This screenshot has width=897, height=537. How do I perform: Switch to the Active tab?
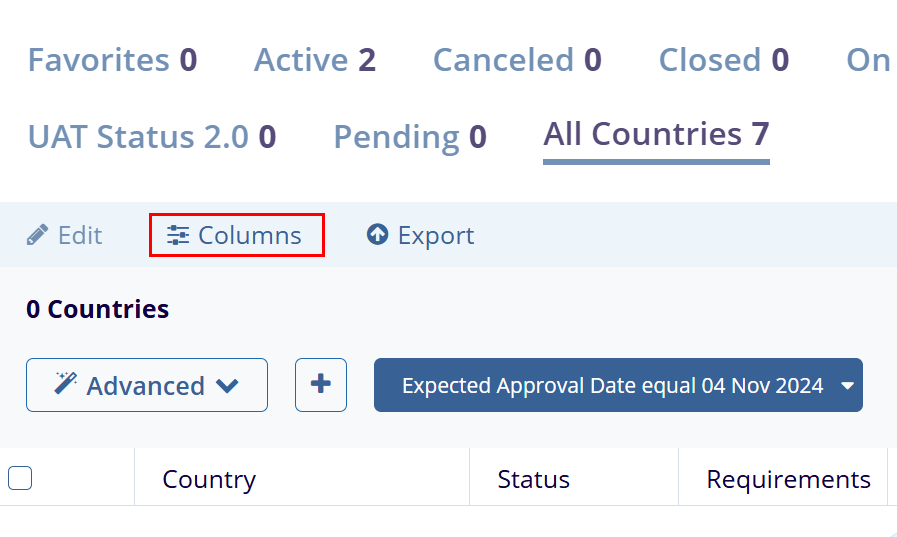(314, 61)
